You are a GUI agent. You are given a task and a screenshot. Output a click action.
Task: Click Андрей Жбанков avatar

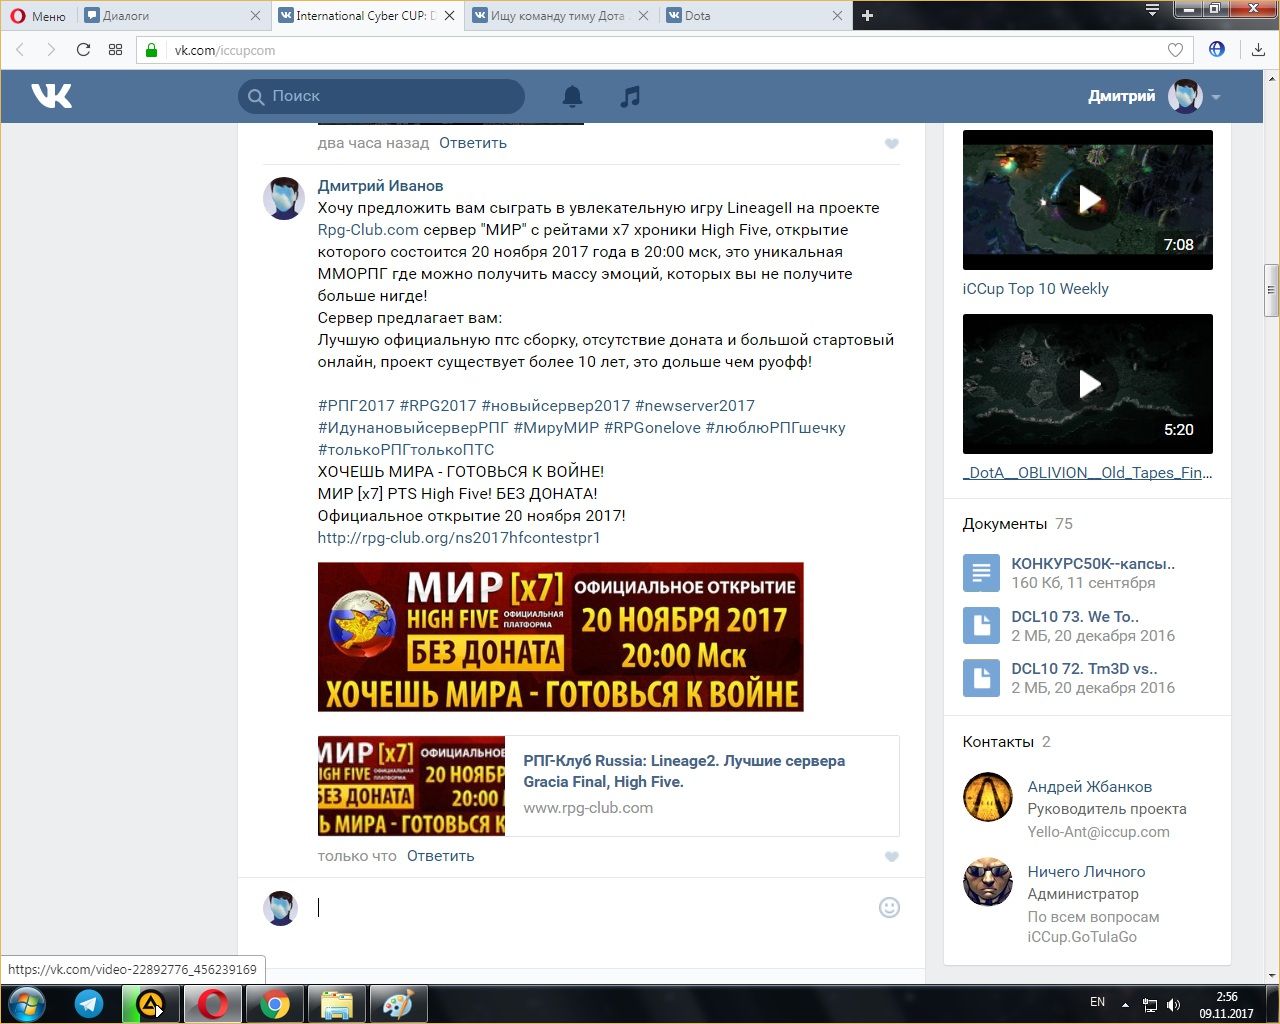pos(988,797)
